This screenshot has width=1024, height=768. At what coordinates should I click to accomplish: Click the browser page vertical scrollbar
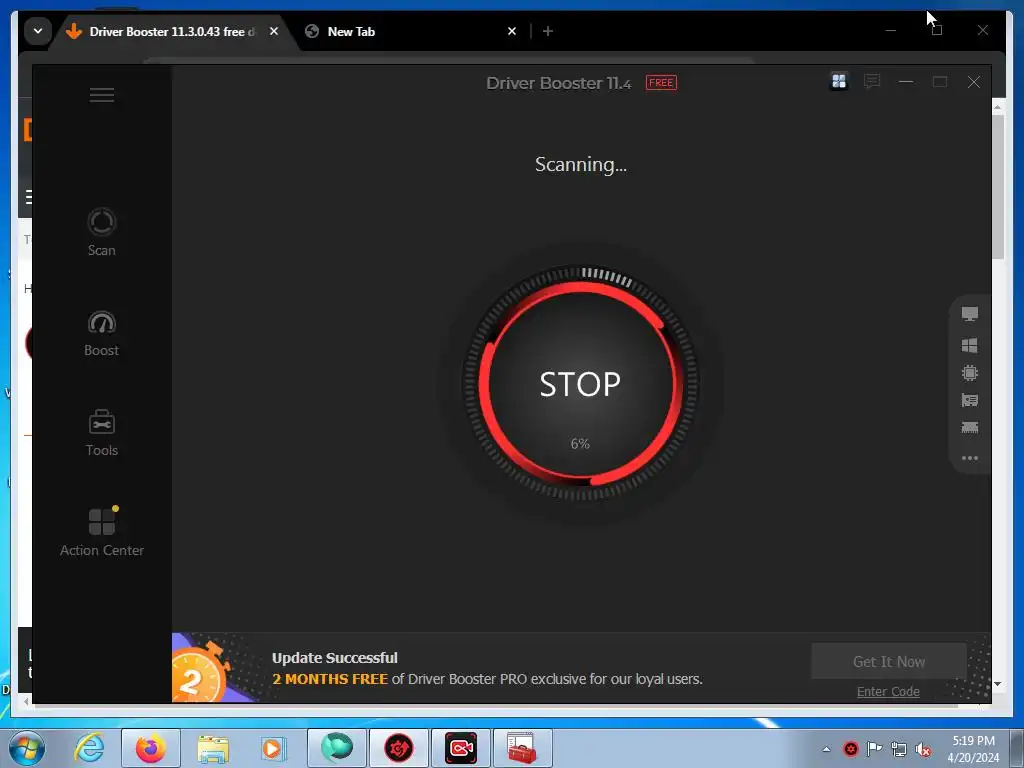click(998, 187)
